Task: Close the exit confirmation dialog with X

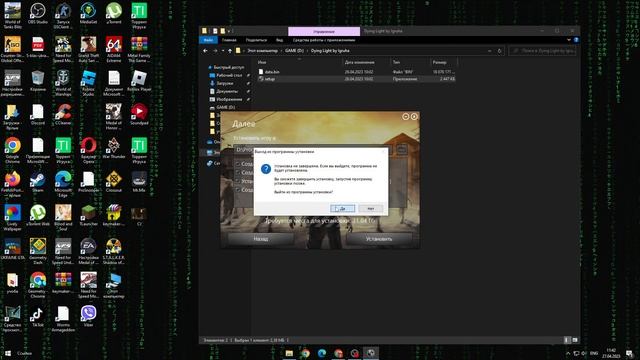Action: [x=383, y=151]
